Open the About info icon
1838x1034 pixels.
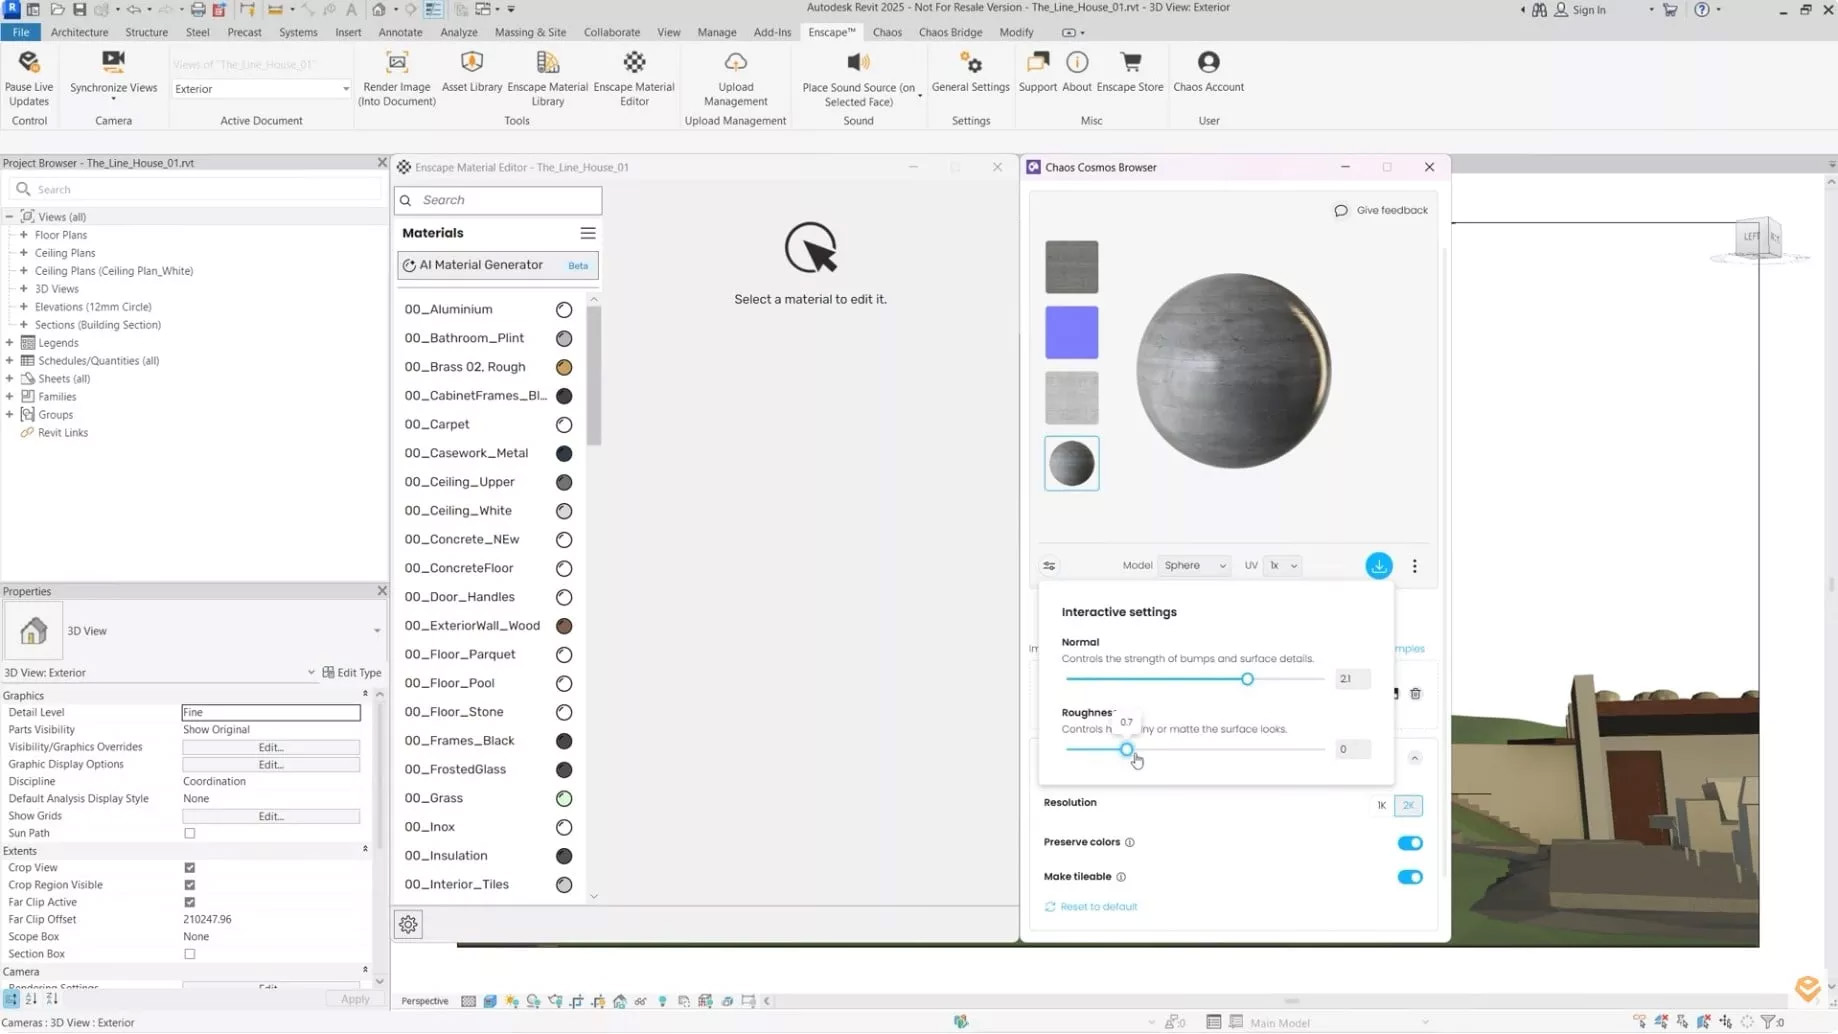[1077, 62]
